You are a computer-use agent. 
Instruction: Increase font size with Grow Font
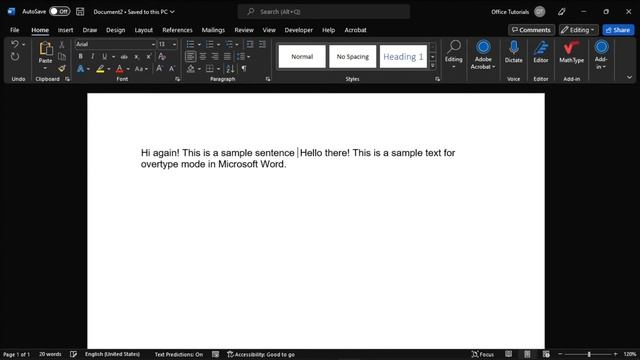coord(160,69)
